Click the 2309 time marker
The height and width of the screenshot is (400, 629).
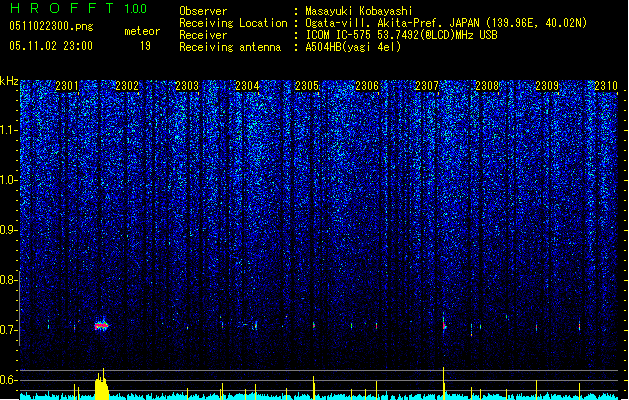pyautogui.click(x=547, y=86)
